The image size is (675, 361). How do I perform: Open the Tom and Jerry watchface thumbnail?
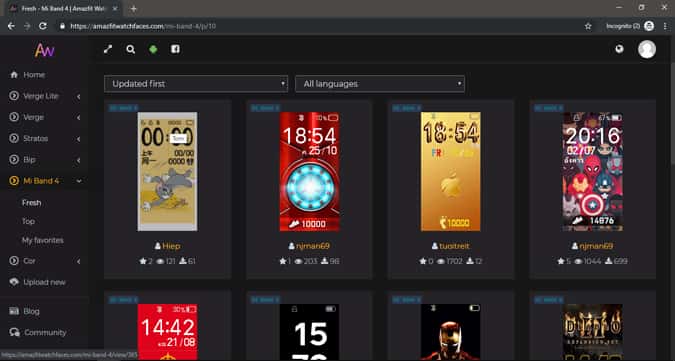[167, 172]
